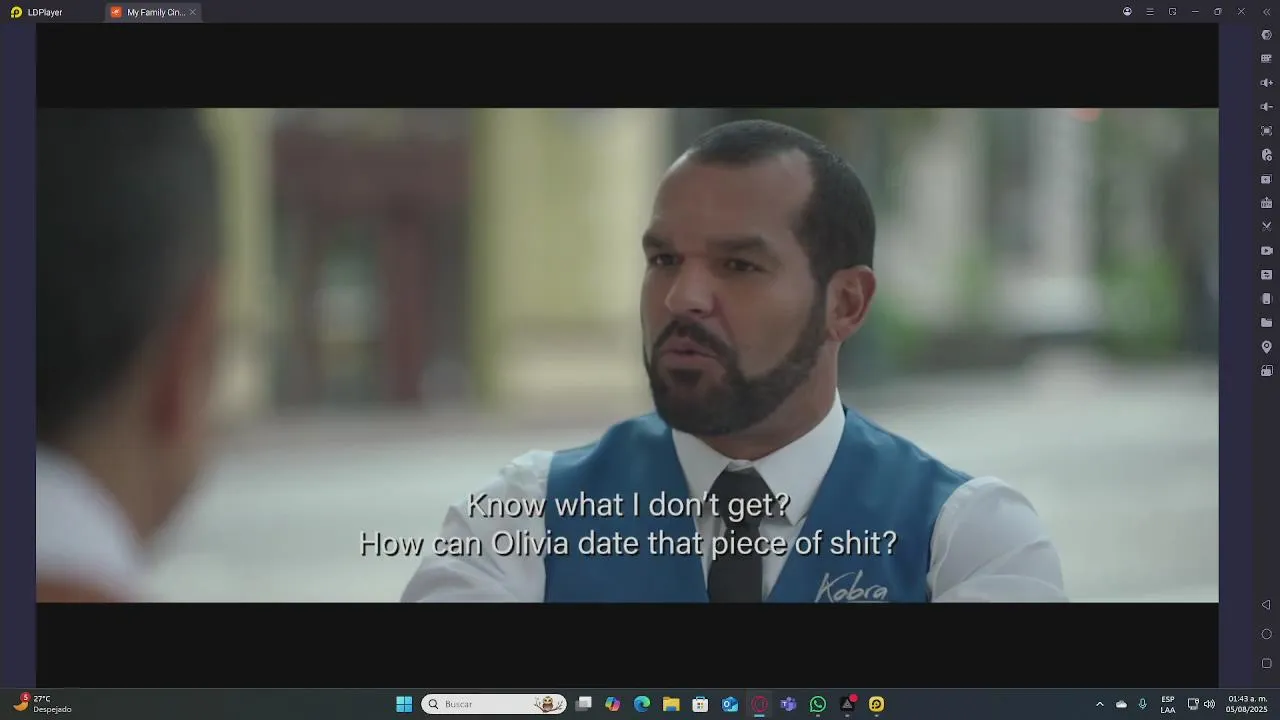Open Microsoft Store from taskbar
This screenshot has height=720, width=1280.
pos(701,704)
